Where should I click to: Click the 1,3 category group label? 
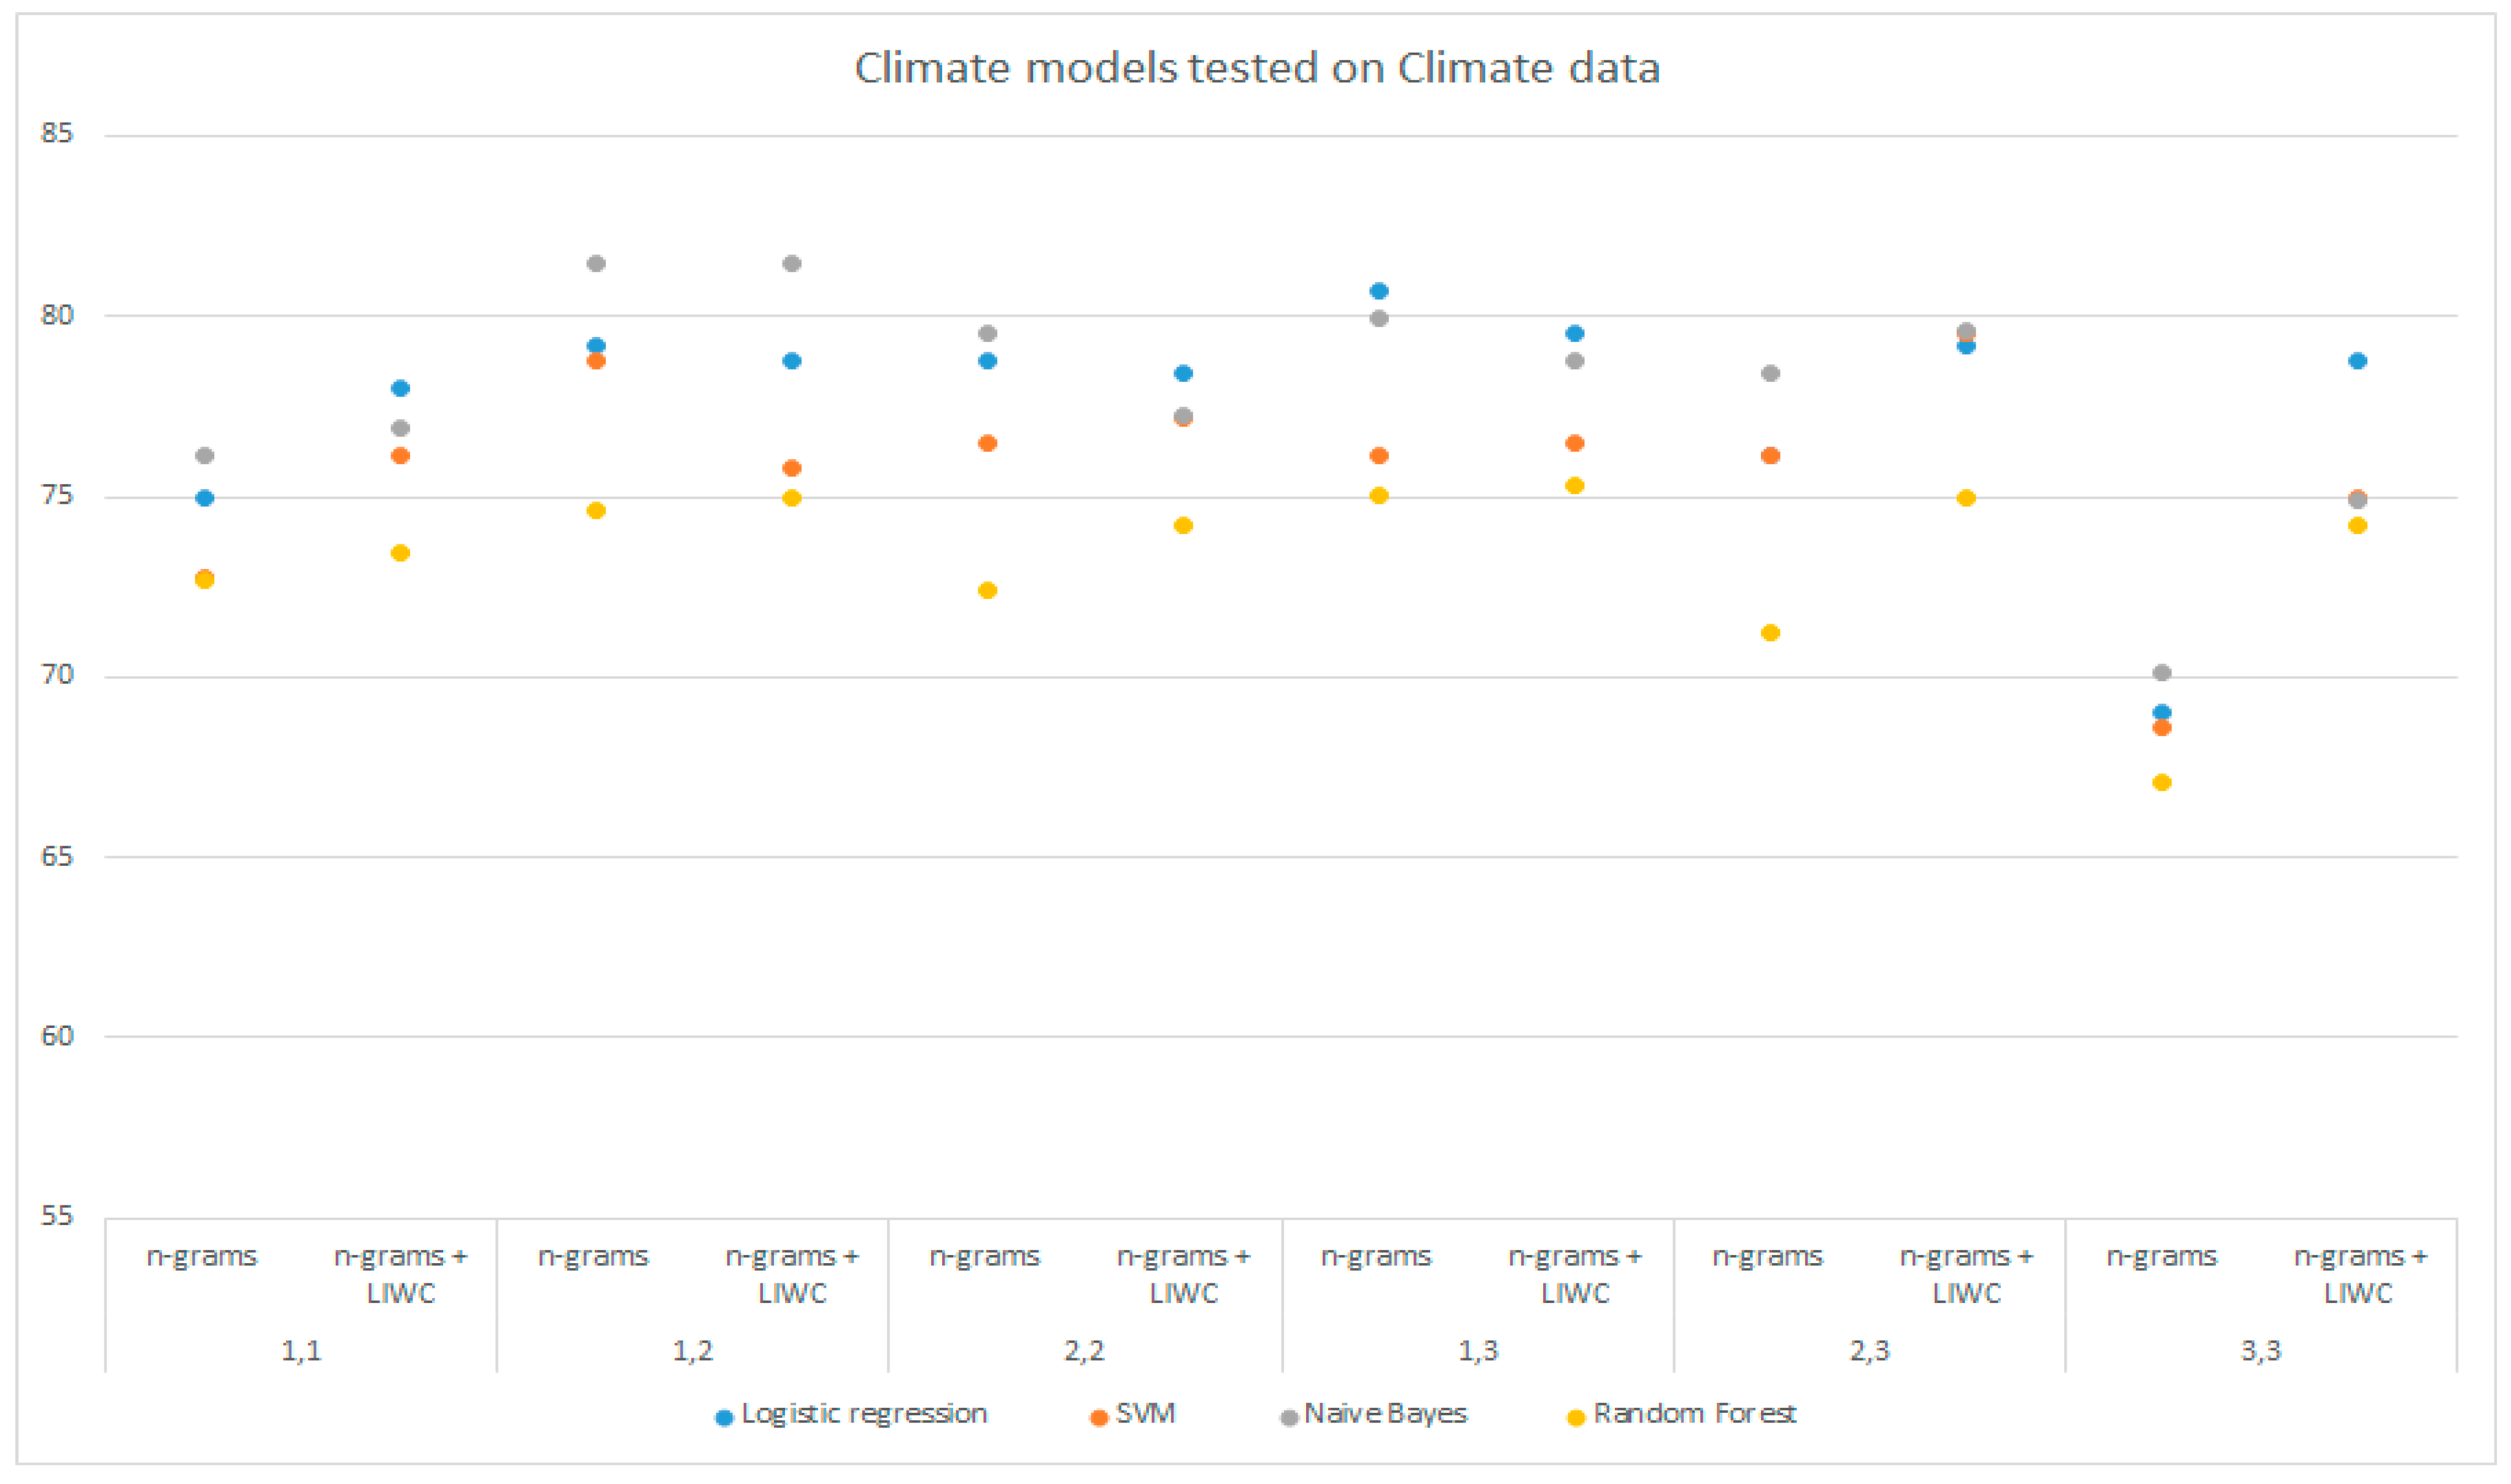1478,1352
